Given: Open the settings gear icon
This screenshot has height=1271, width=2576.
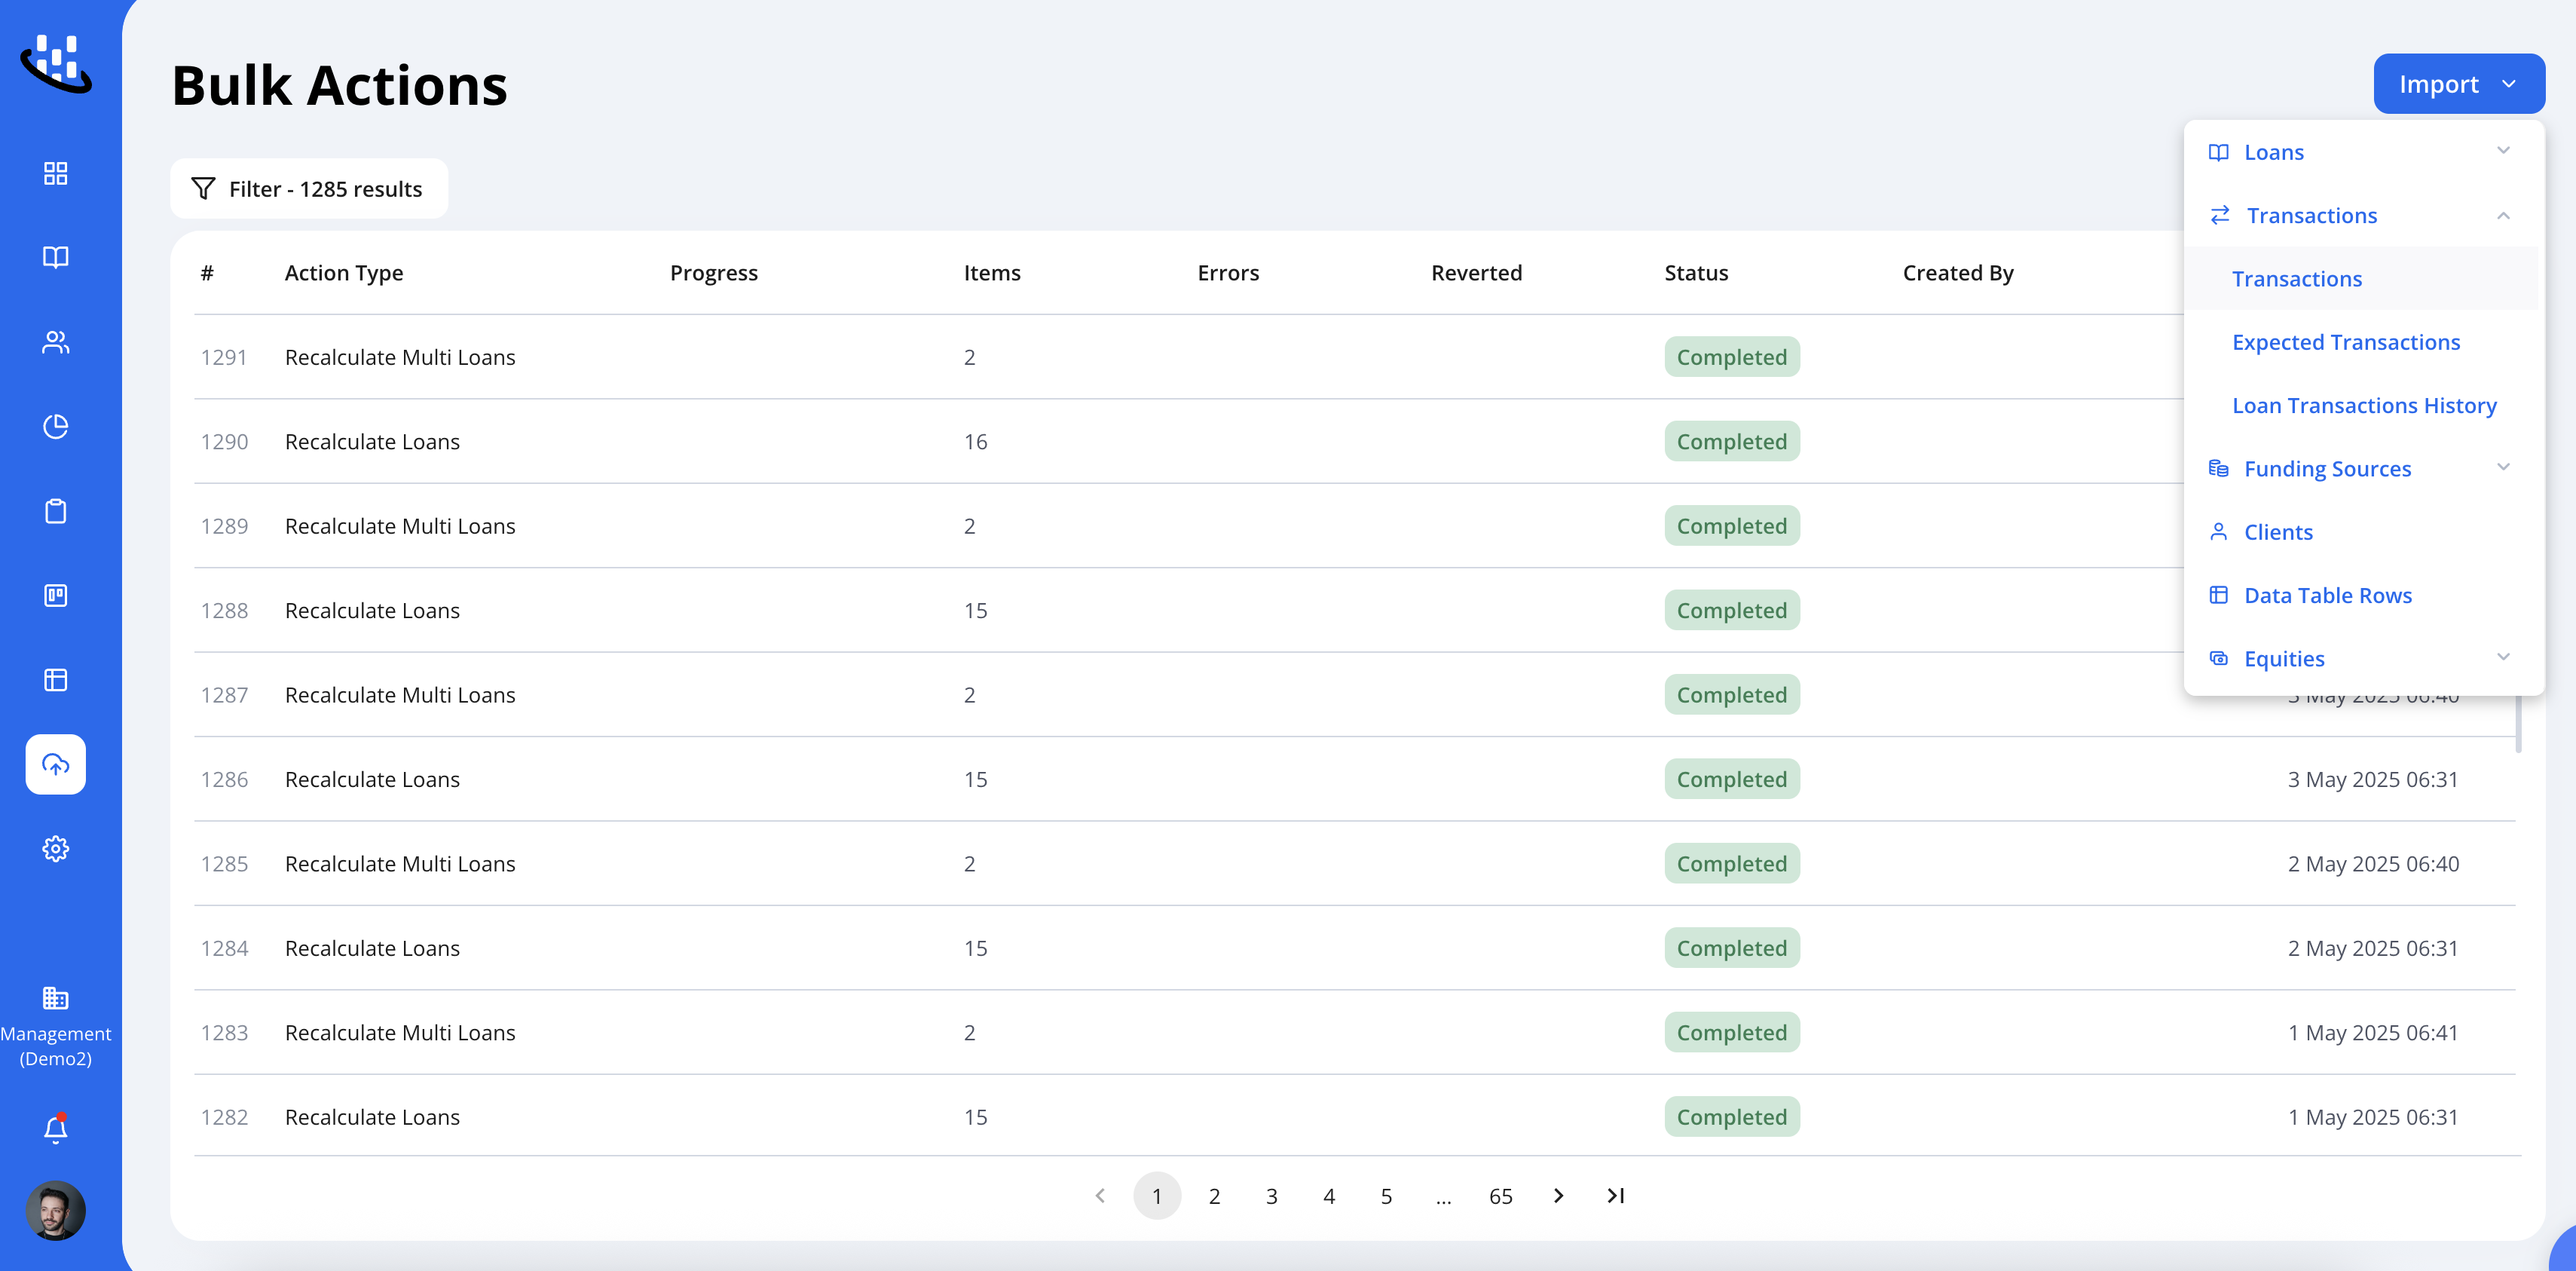Looking at the screenshot, I should coord(55,848).
